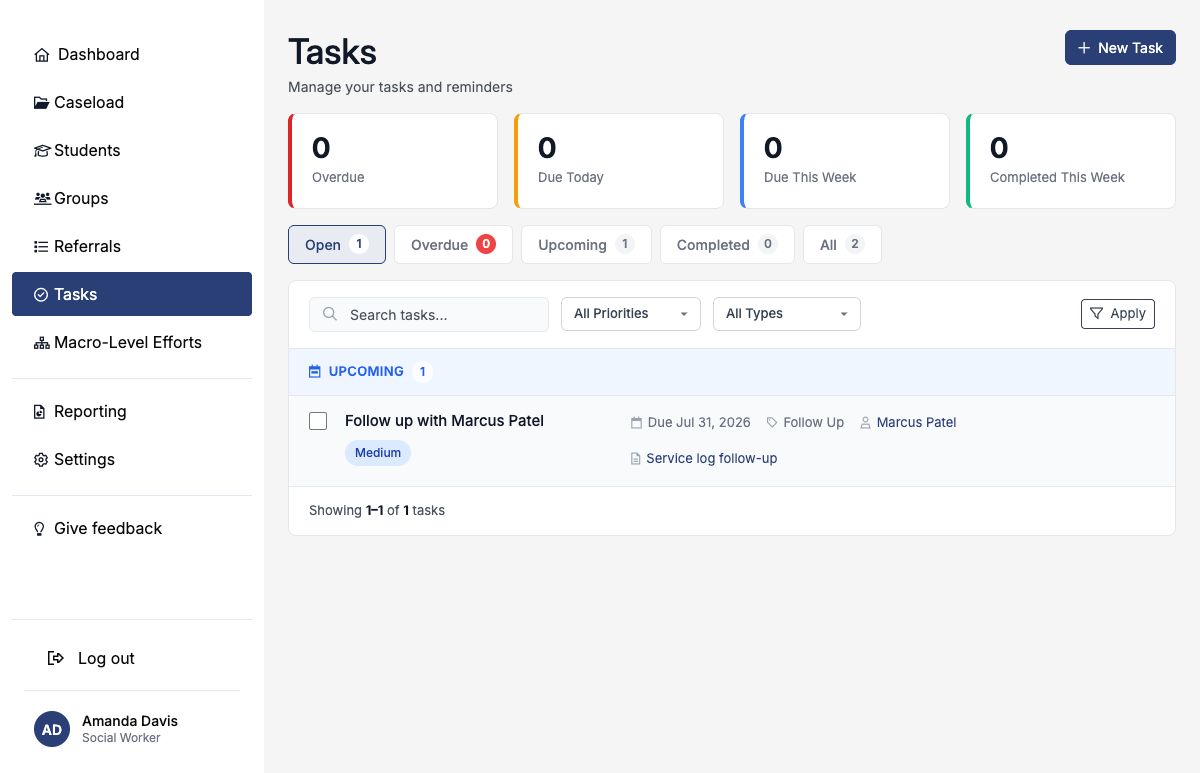The image size is (1200, 773).
Task: Click the Completed This Week summary card
Action: (1071, 161)
